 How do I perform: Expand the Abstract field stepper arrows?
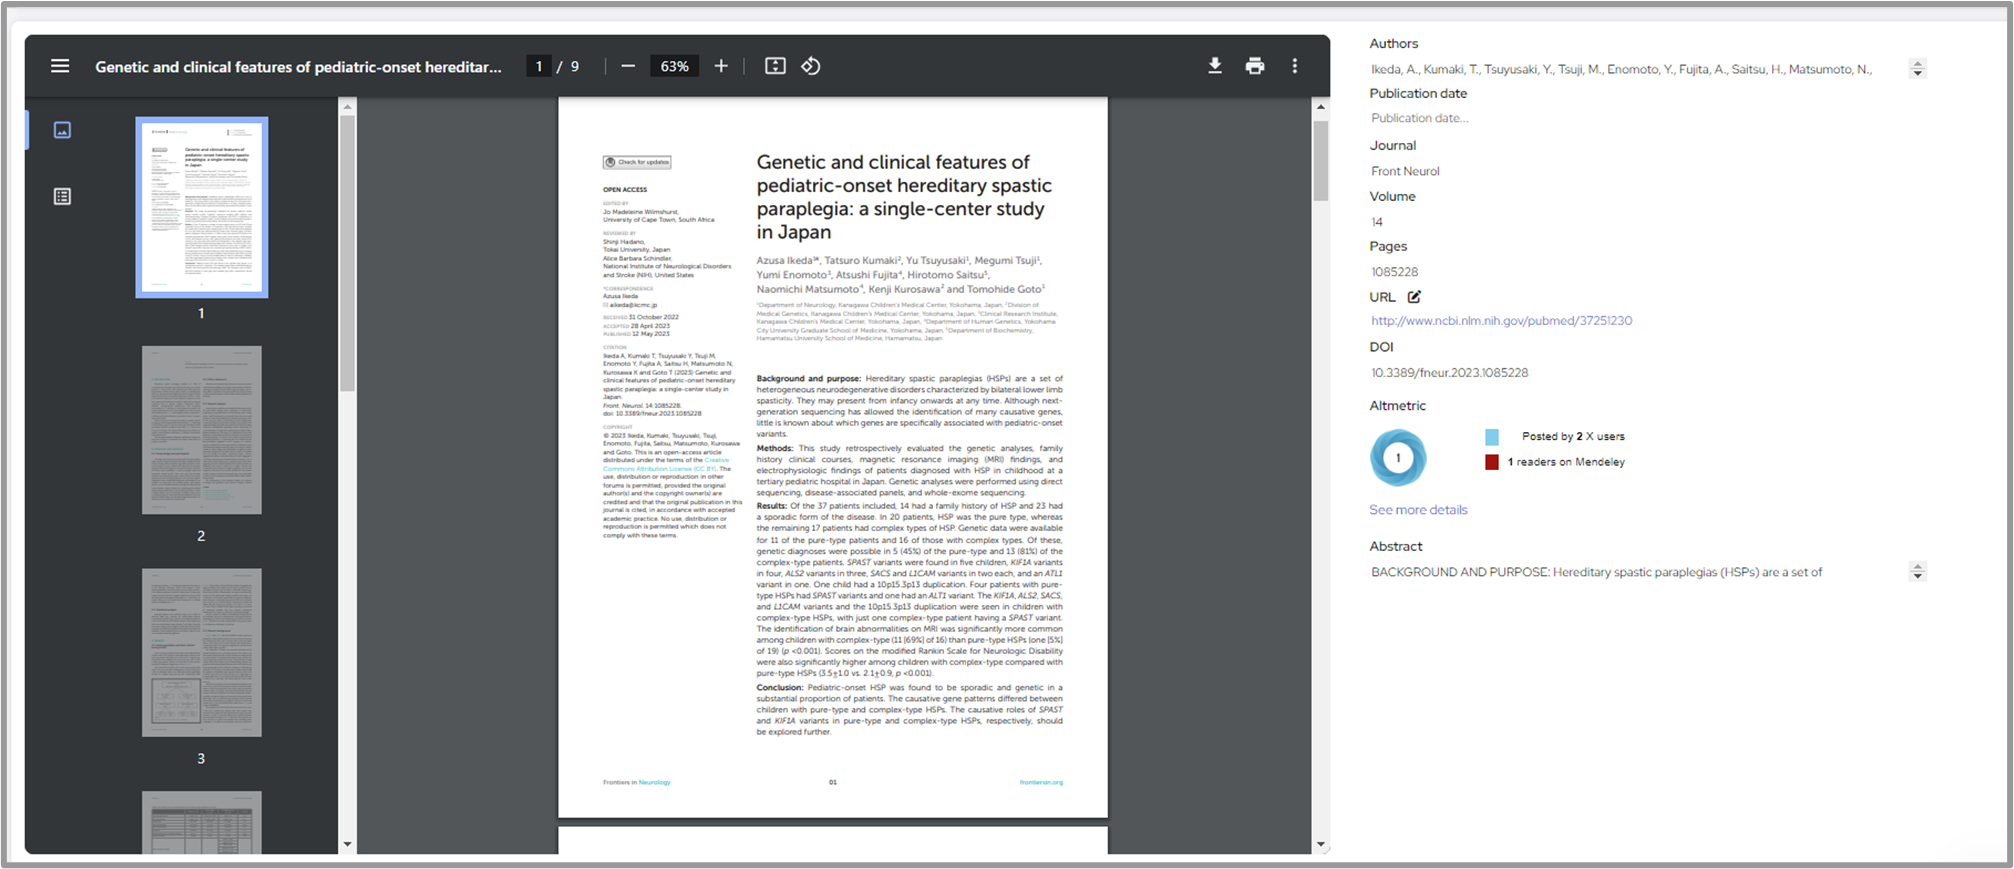click(x=1917, y=572)
